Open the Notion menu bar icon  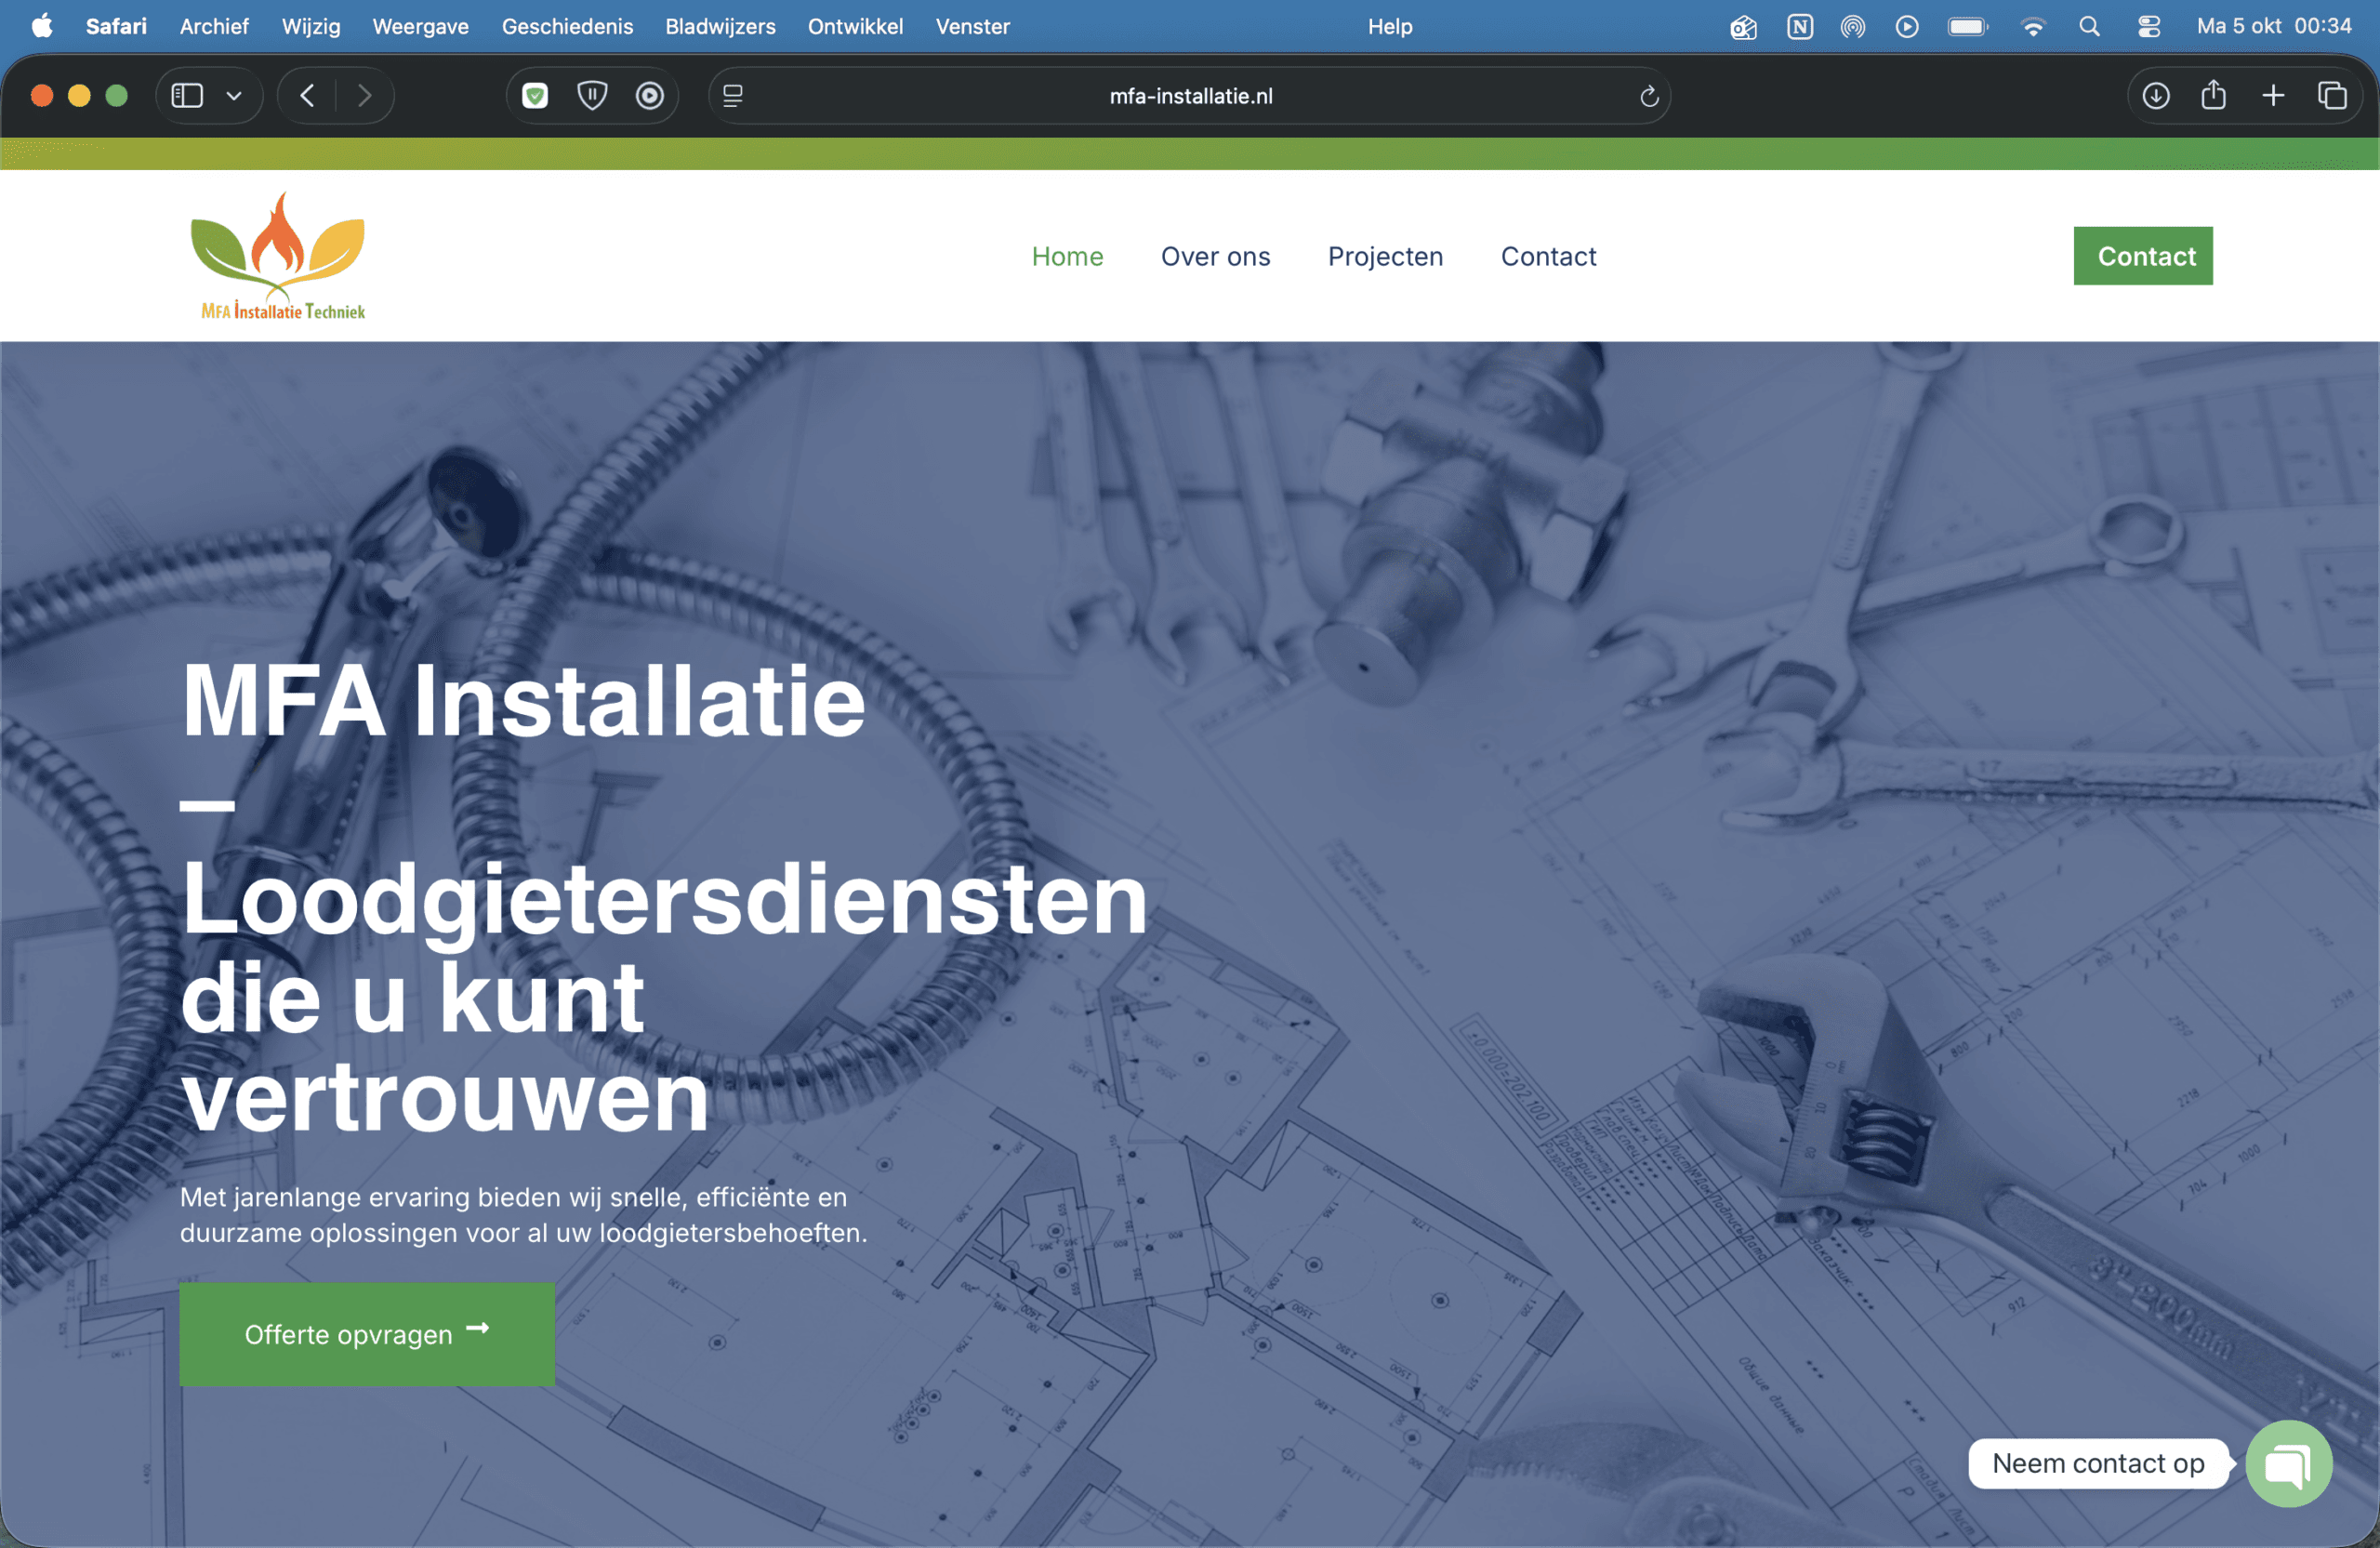[1800, 26]
